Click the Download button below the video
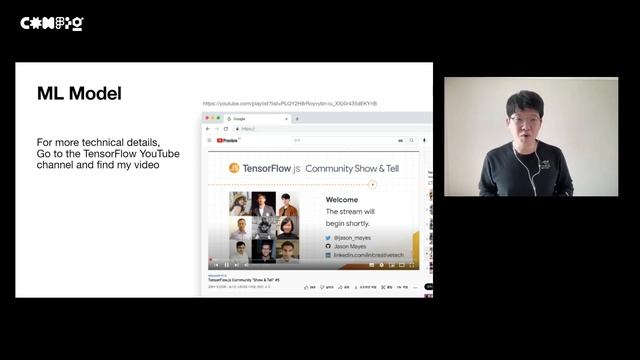The image size is (640, 360). (365, 287)
